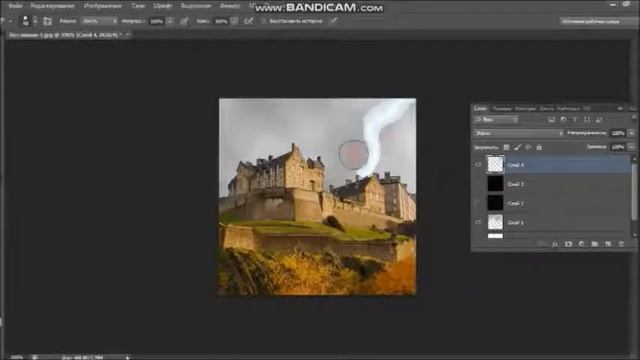The width and height of the screenshot is (640, 360).
Task: Open the Изображение menu
Action: tap(103, 6)
